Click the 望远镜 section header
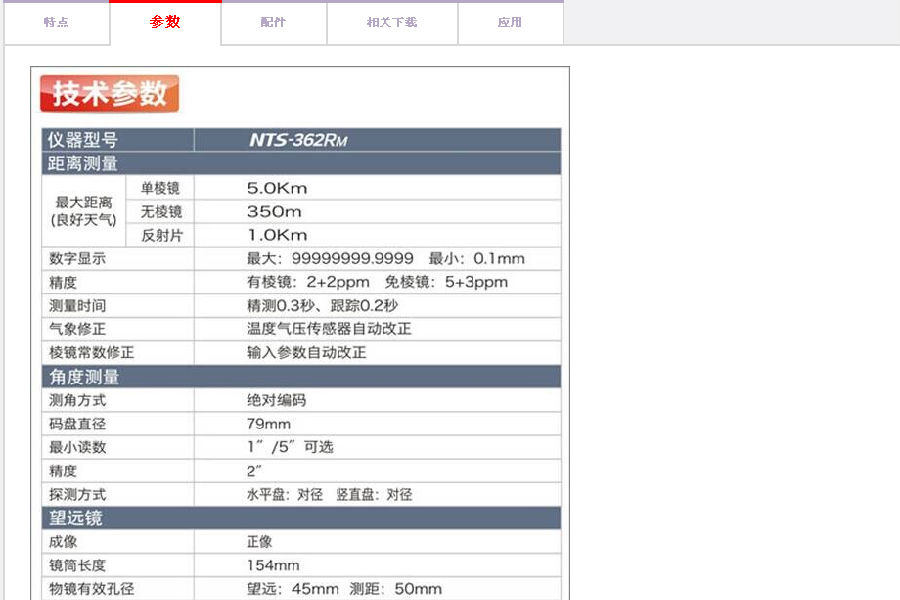Viewport: 900px width, 600px height. click(x=77, y=518)
